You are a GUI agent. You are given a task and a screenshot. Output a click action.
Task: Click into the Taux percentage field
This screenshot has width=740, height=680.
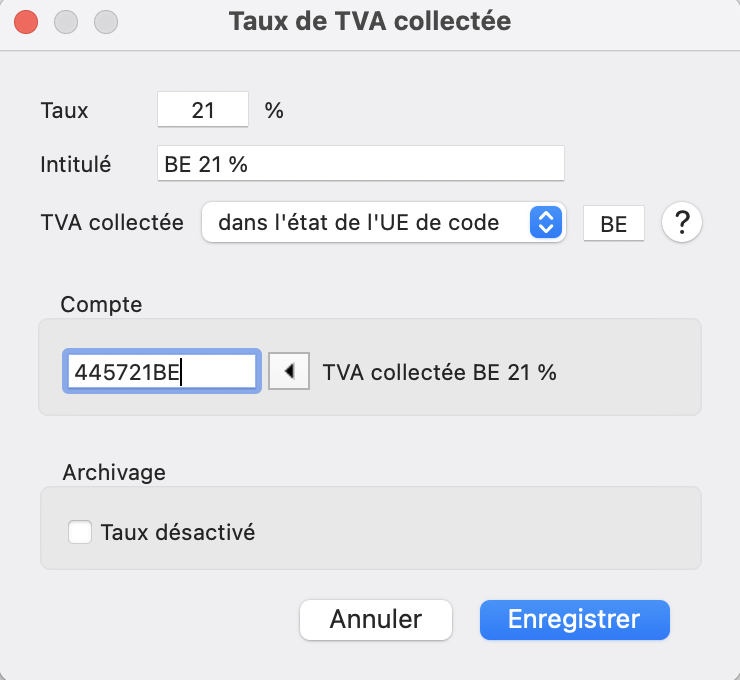tap(203, 109)
